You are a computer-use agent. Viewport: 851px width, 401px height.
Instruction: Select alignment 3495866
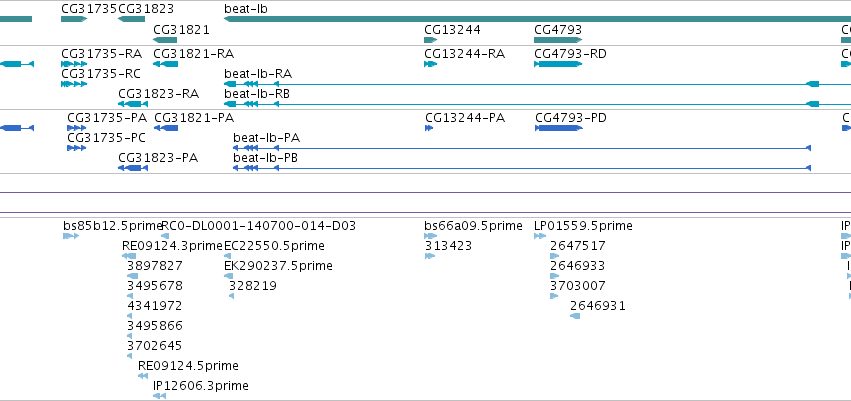130,336
